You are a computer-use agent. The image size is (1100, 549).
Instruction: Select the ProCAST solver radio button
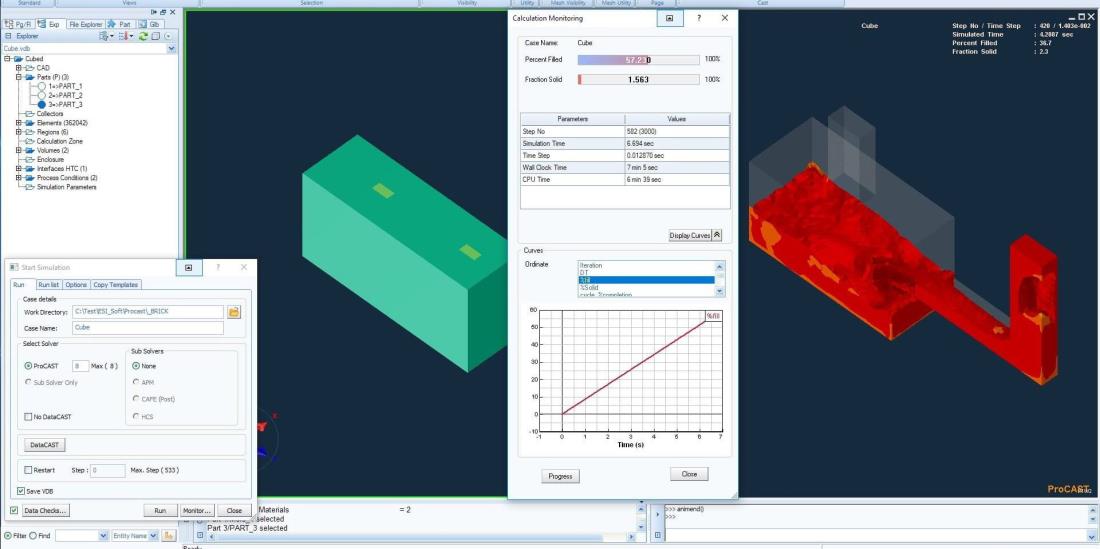click(x=28, y=366)
